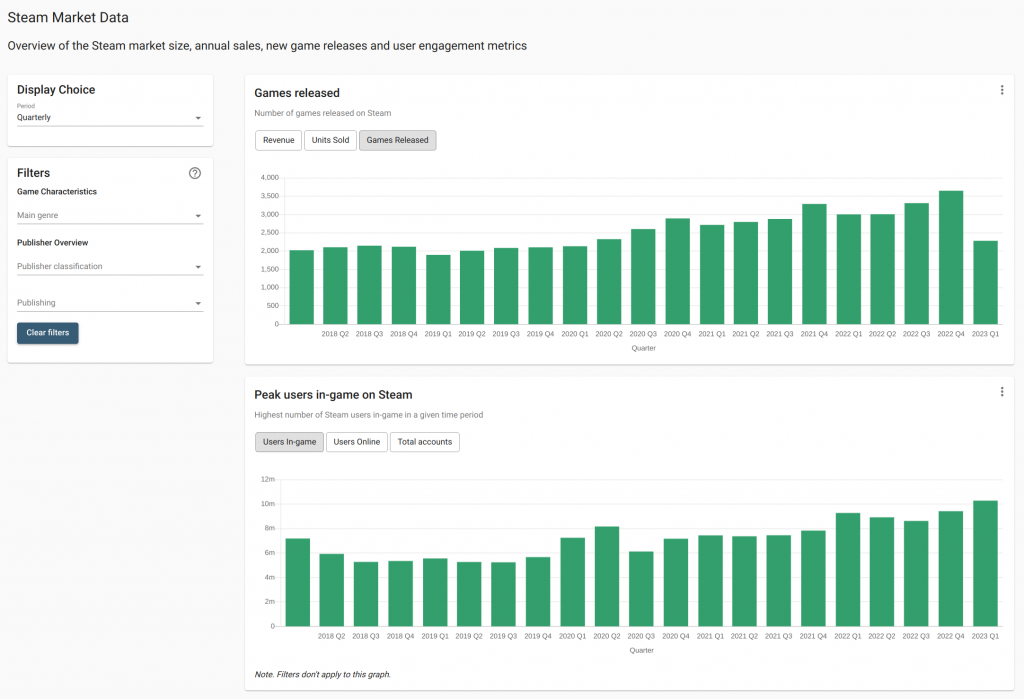Screen dimensions: 1024x699
Task: Click the 2020 Q3 bar in Peak users chart
Action: 641,589
